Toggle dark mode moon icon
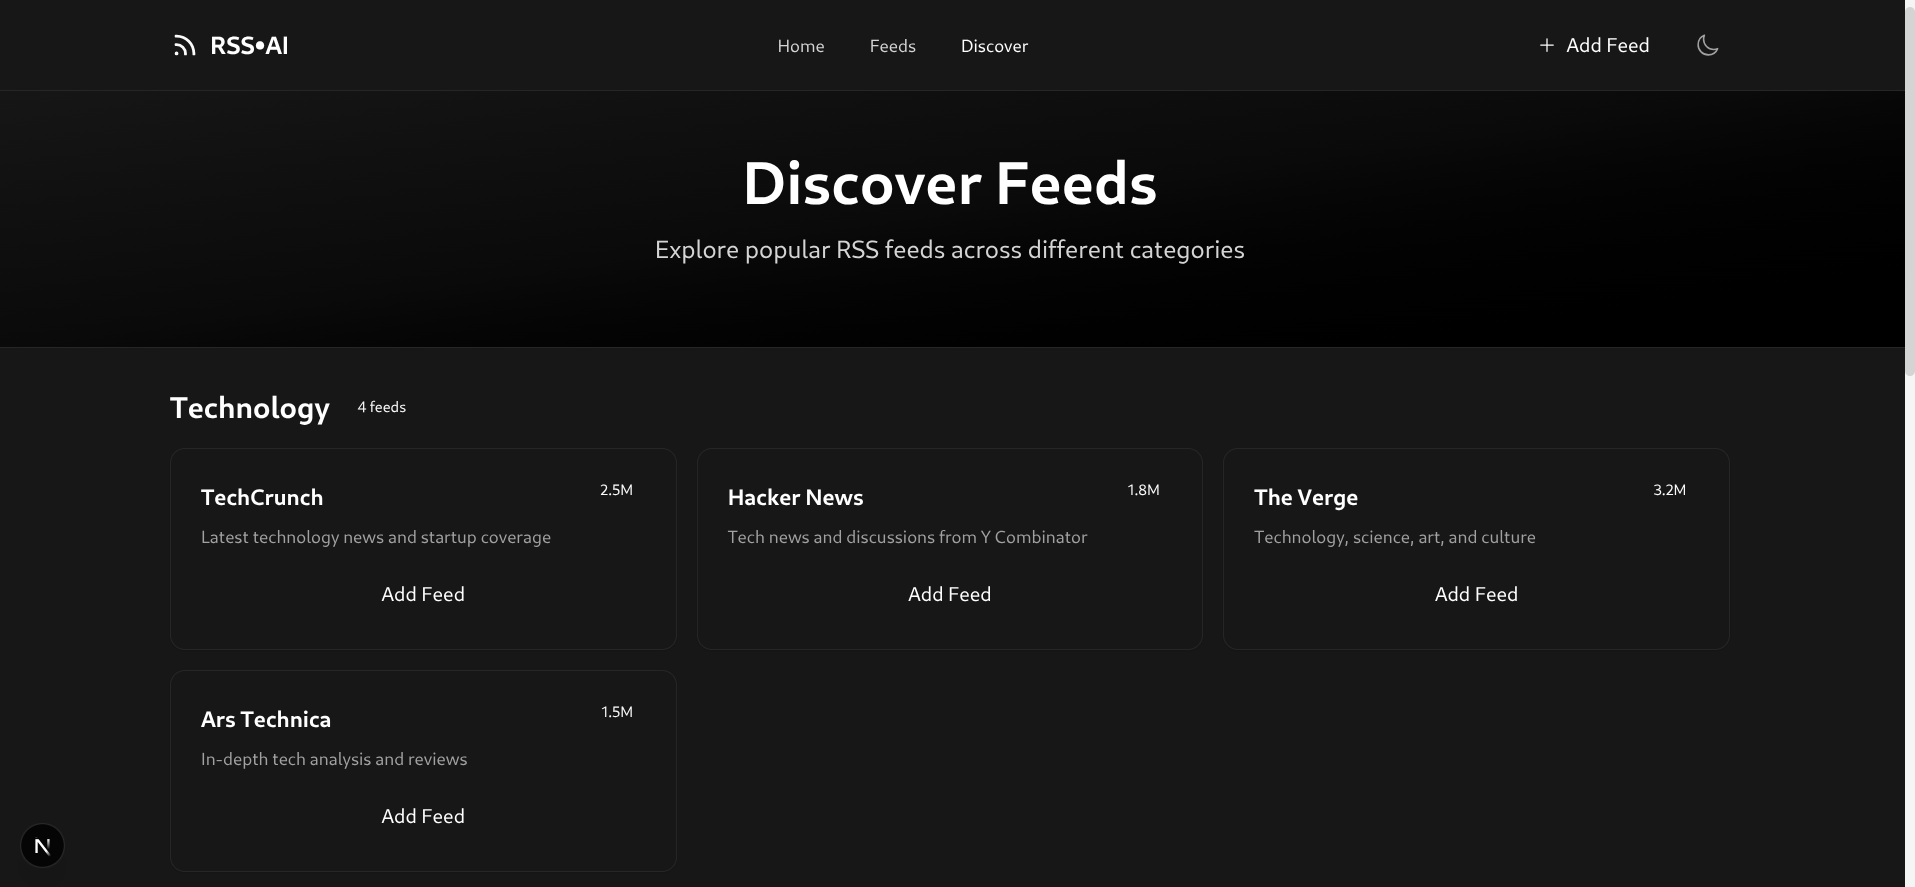This screenshot has height=887, width=1915. pyautogui.click(x=1707, y=45)
